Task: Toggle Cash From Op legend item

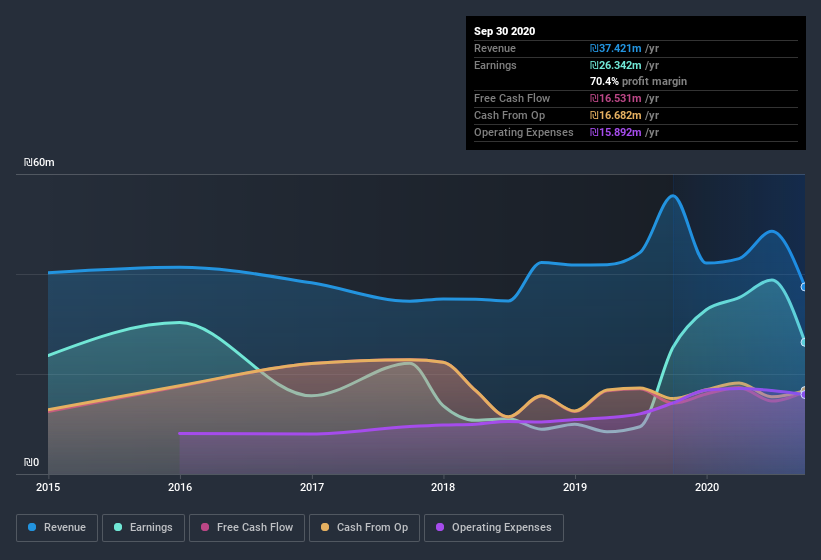Action: point(364,528)
